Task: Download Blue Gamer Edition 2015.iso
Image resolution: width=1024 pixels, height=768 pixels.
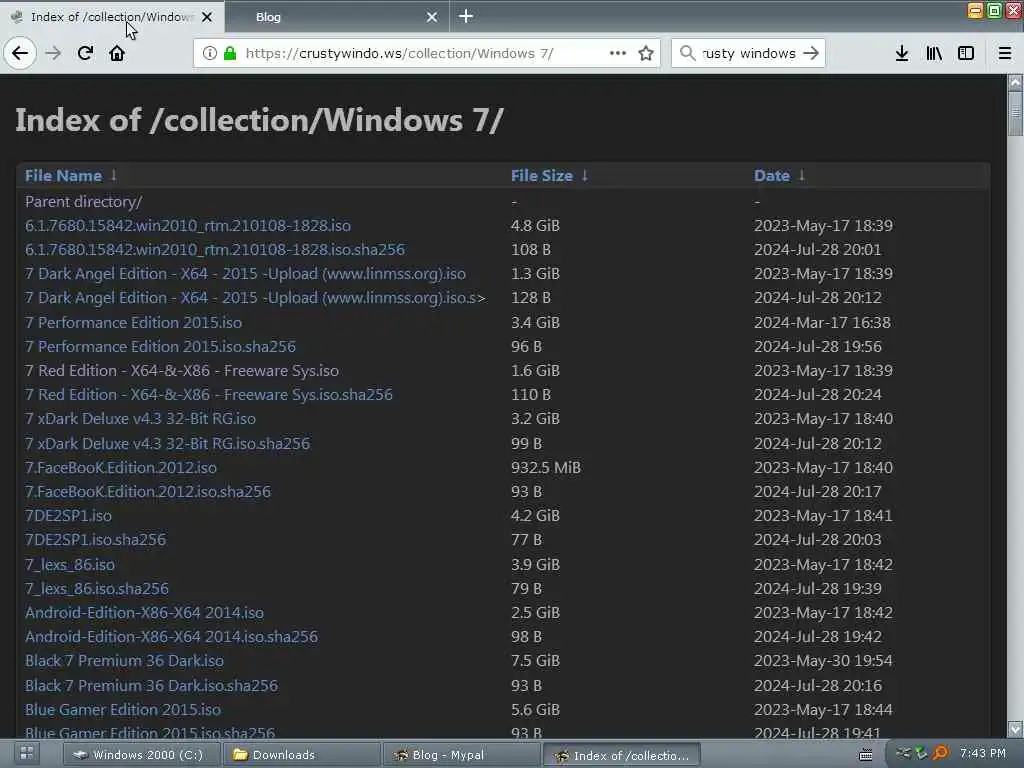Action: [123, 710]
